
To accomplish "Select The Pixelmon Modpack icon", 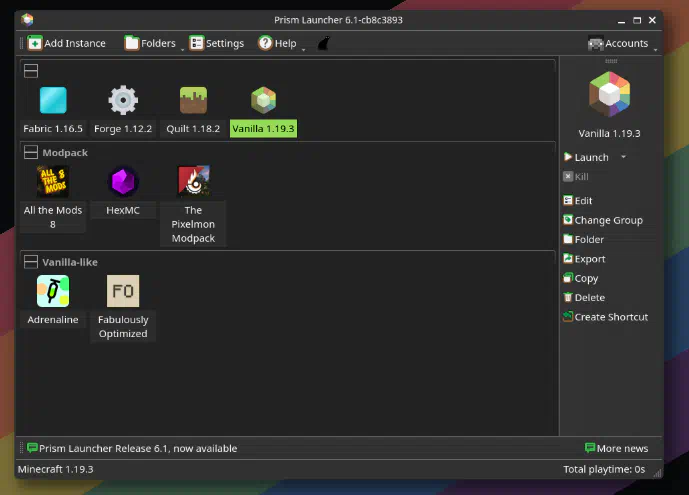I will point(193,181).
